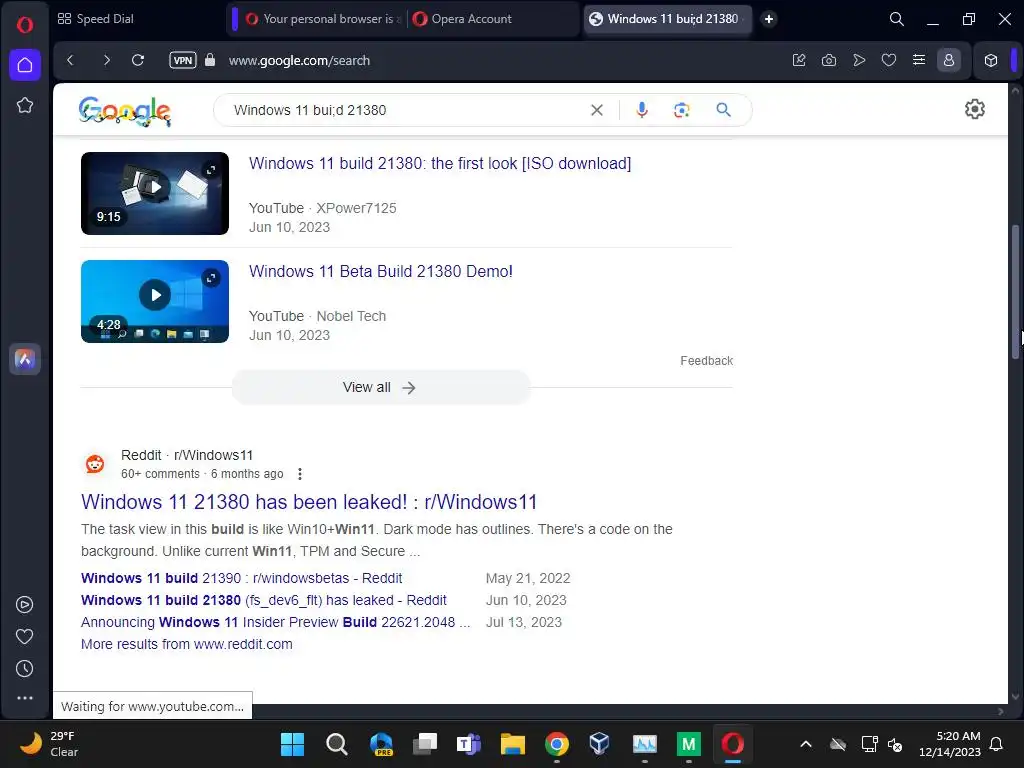The width and height of the screenshot is (1024, 768).
Task: Open Windows 11 build 21390 windowsbetas link
Action: pyautogui.click(x=242, y=578)
